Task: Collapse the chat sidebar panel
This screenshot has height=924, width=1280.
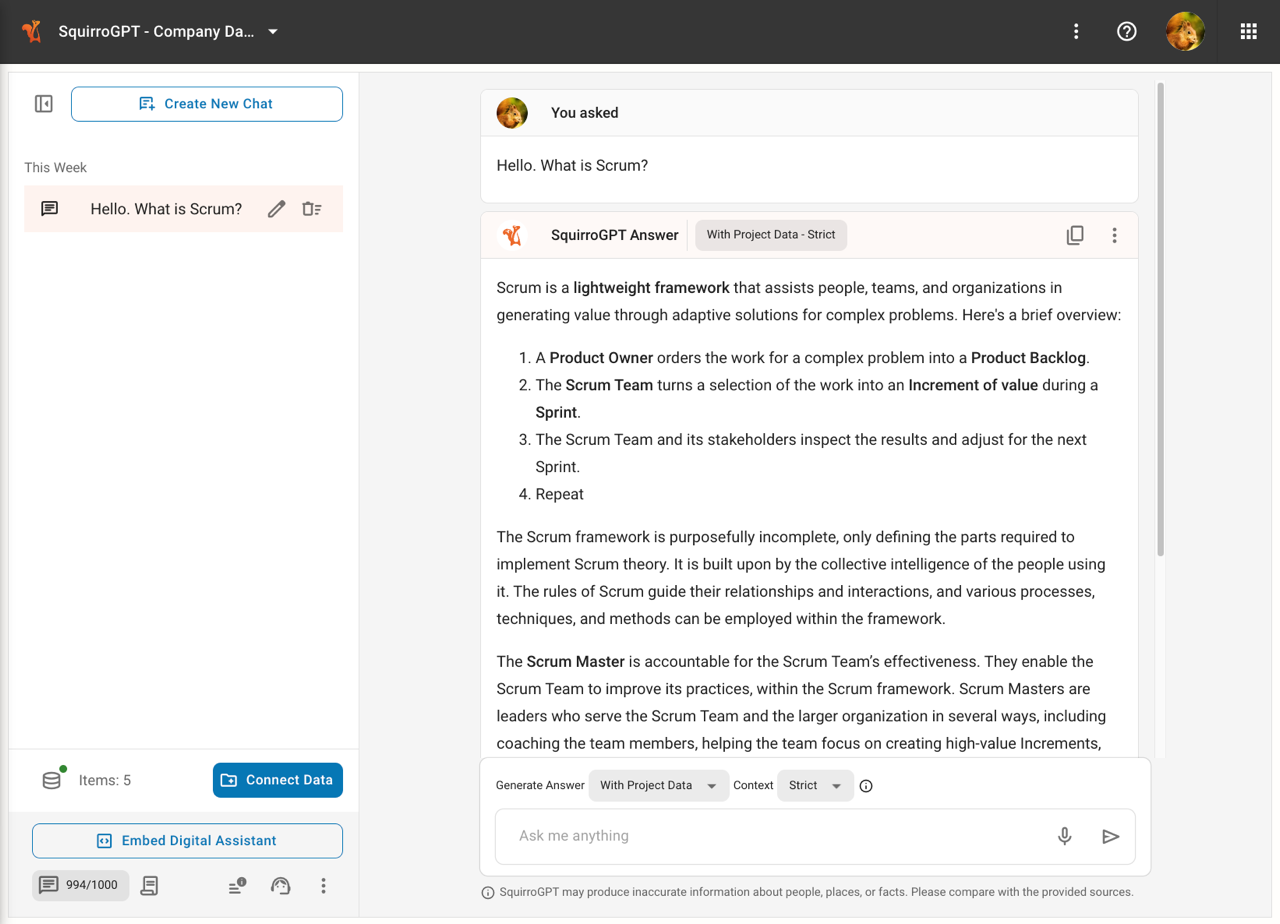Action: coord(44,104)
